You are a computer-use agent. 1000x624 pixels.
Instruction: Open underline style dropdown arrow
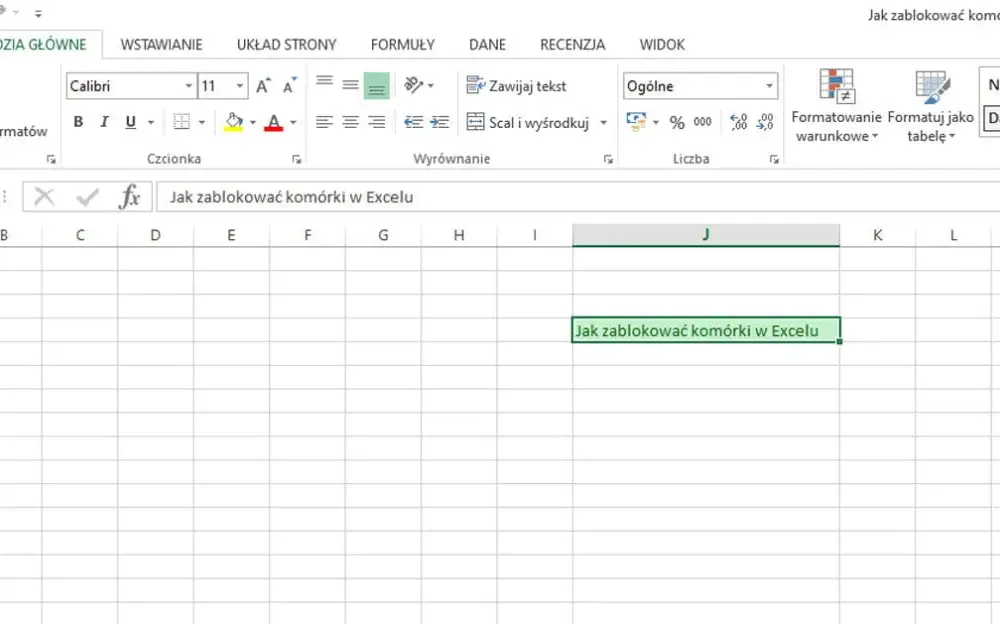(151, 122)
